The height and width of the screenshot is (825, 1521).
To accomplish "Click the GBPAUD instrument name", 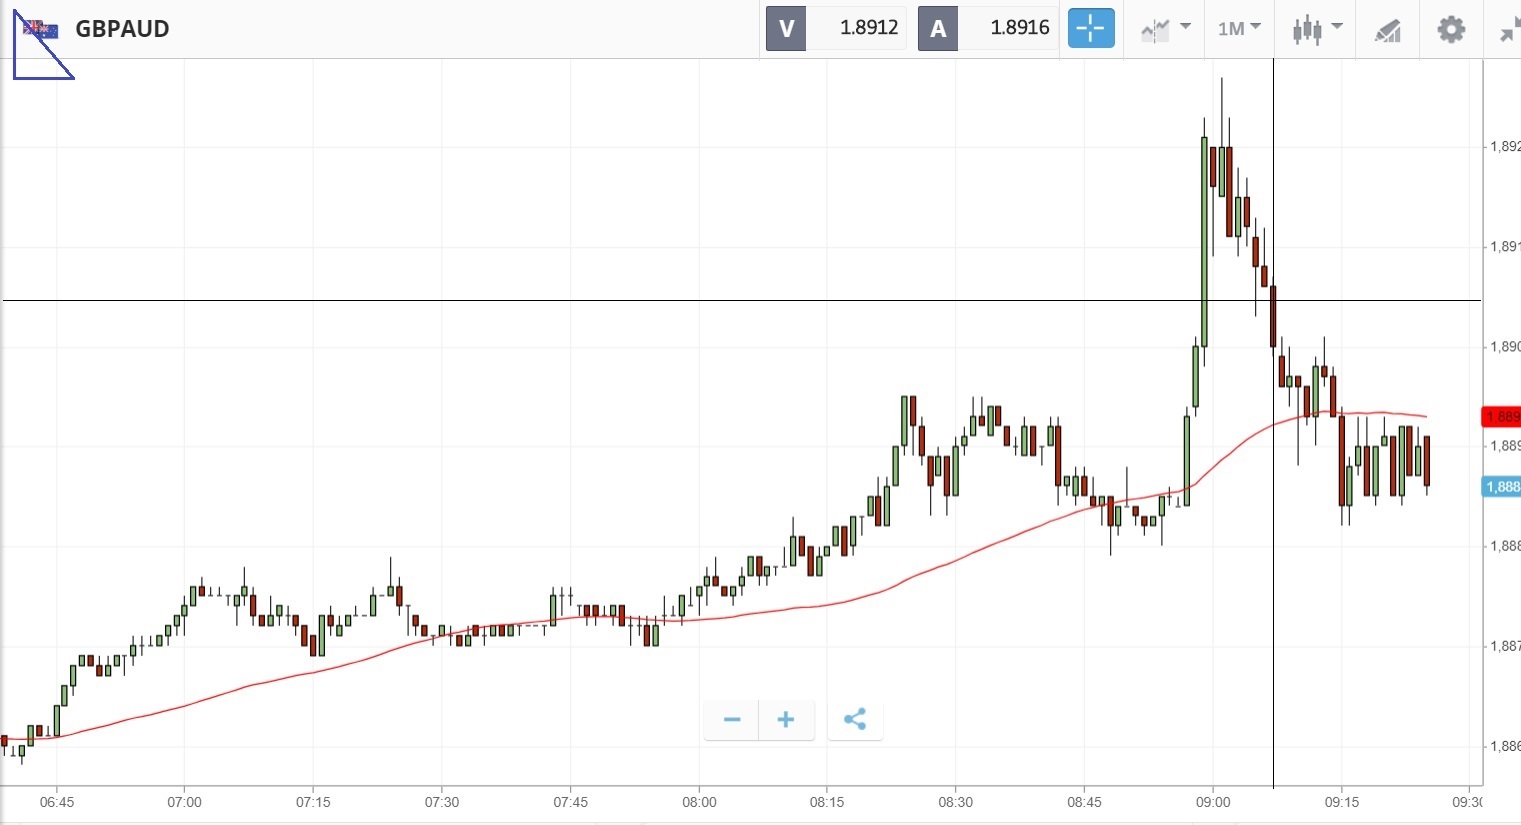I will 122,29.
